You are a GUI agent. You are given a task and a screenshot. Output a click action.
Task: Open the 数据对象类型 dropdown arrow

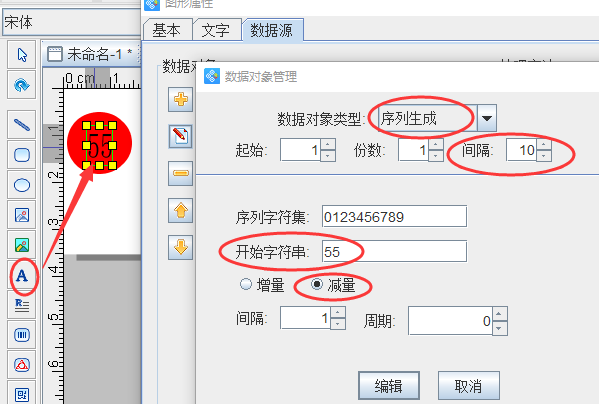click(x=487, y=118)
